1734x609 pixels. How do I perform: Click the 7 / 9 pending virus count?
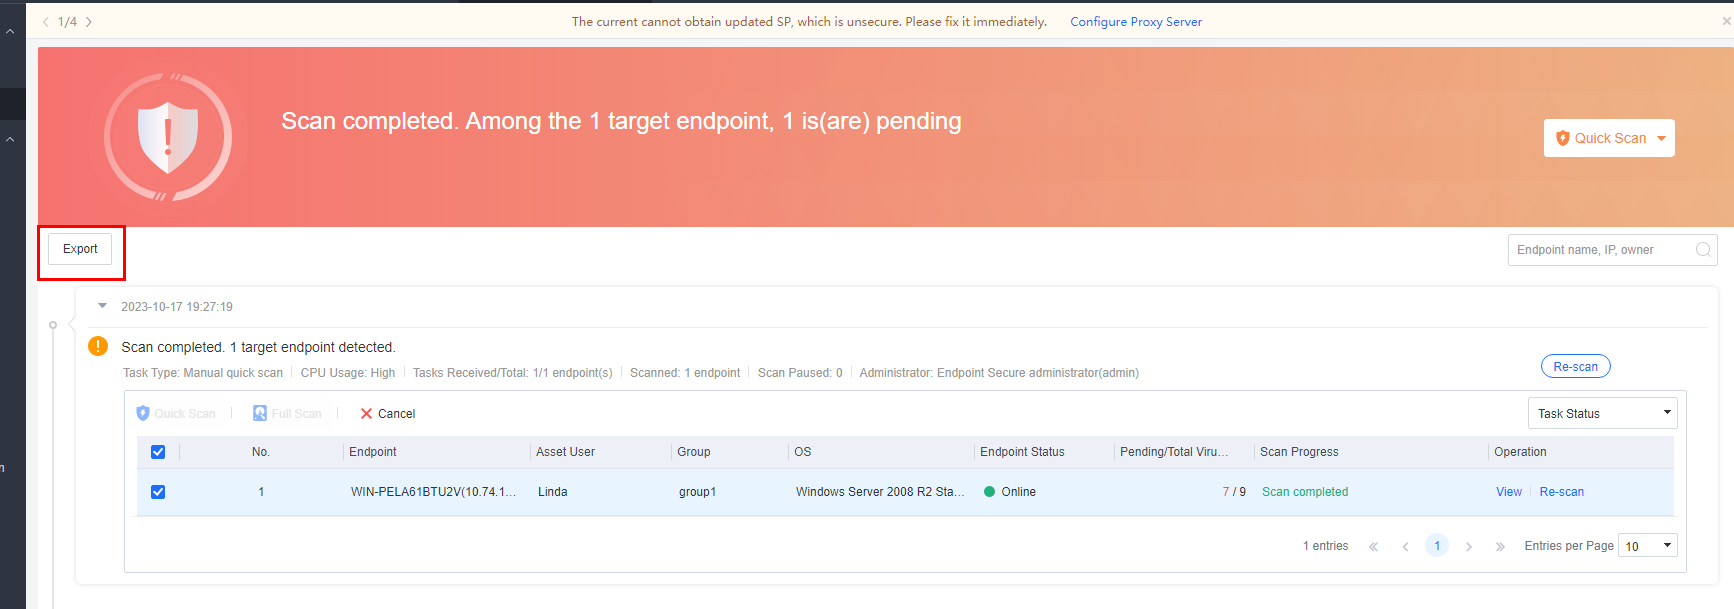[1234, 492]
